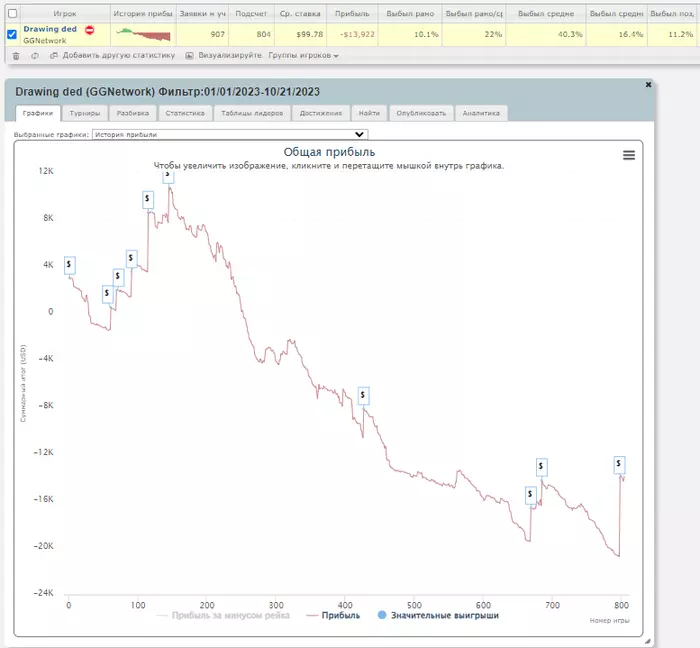Click the image icon before Визуализируйте

tap(189, 56)
